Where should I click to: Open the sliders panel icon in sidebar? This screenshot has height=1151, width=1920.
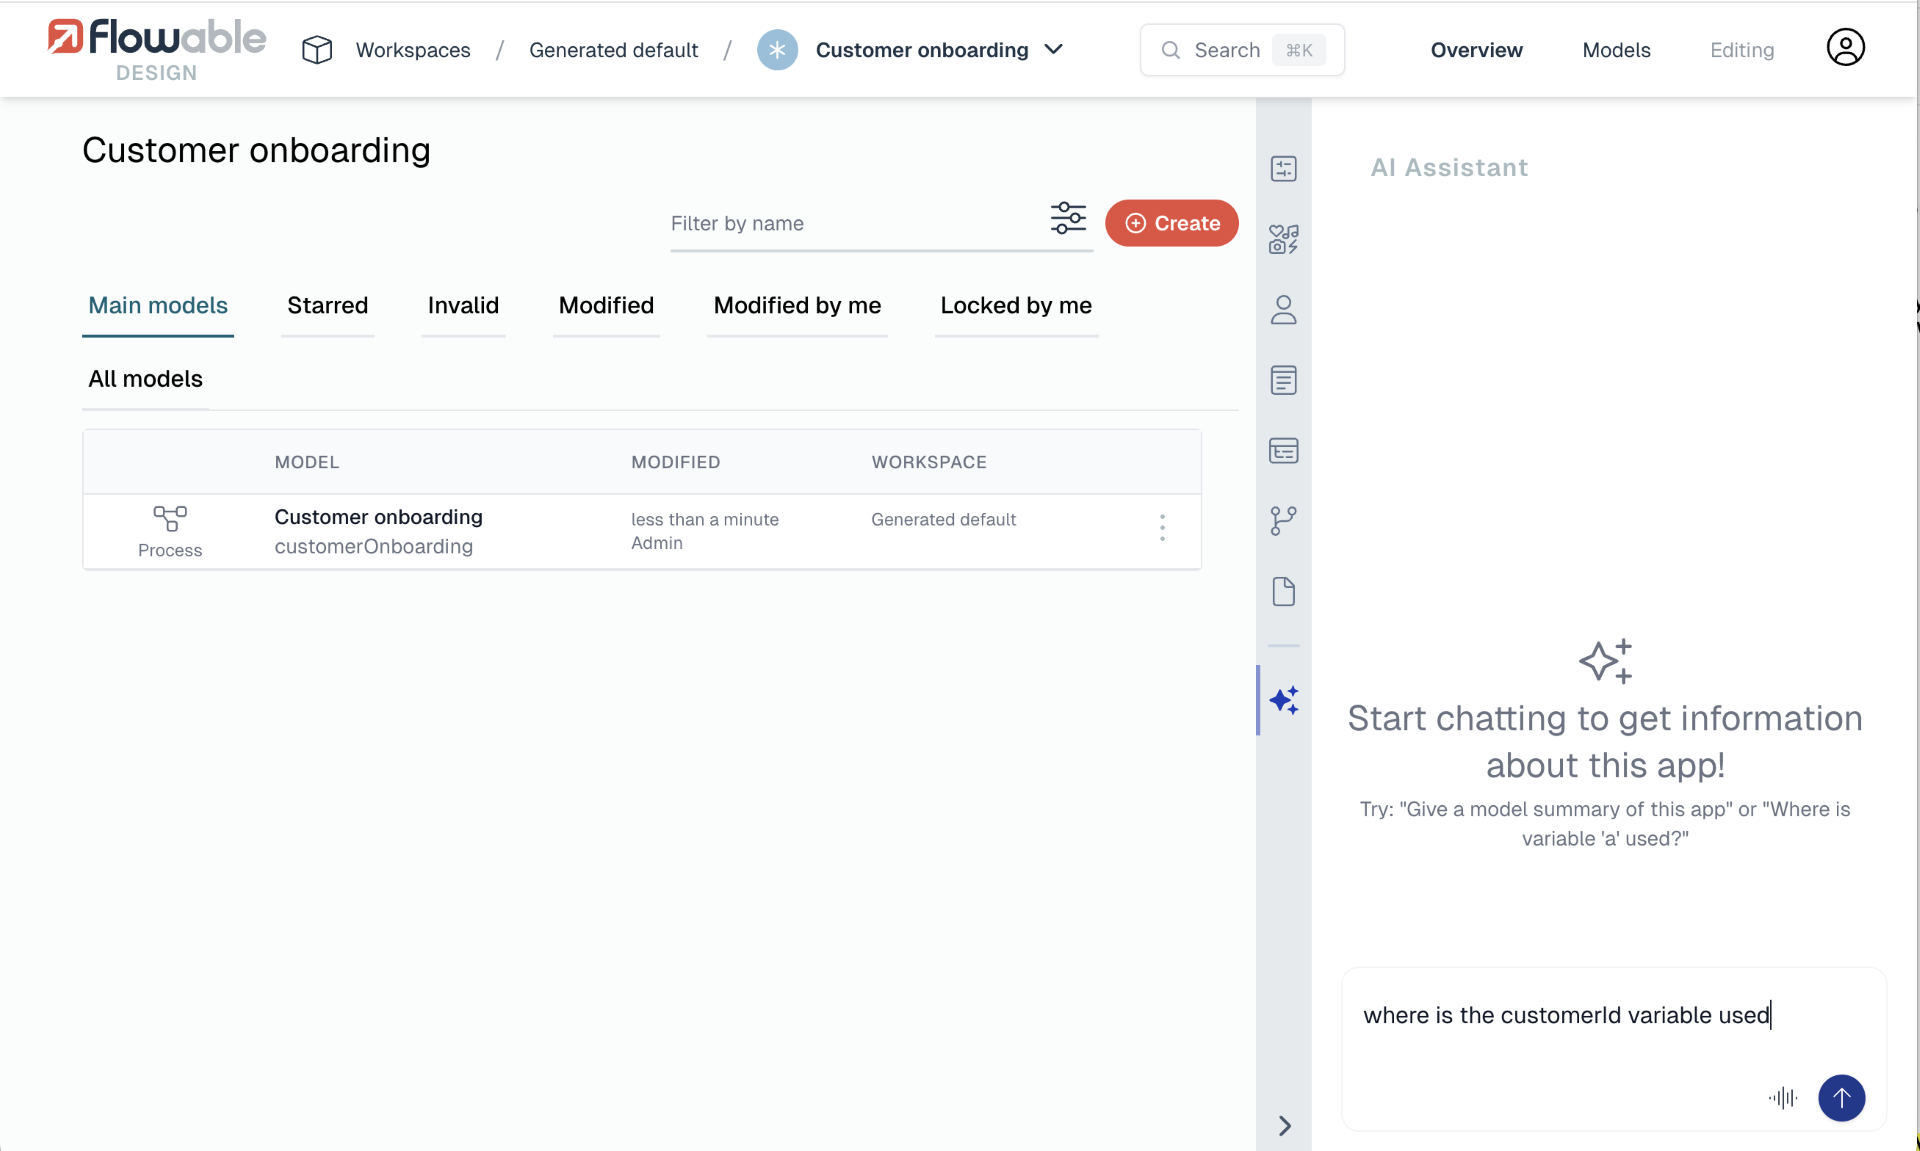(1284, 169)
